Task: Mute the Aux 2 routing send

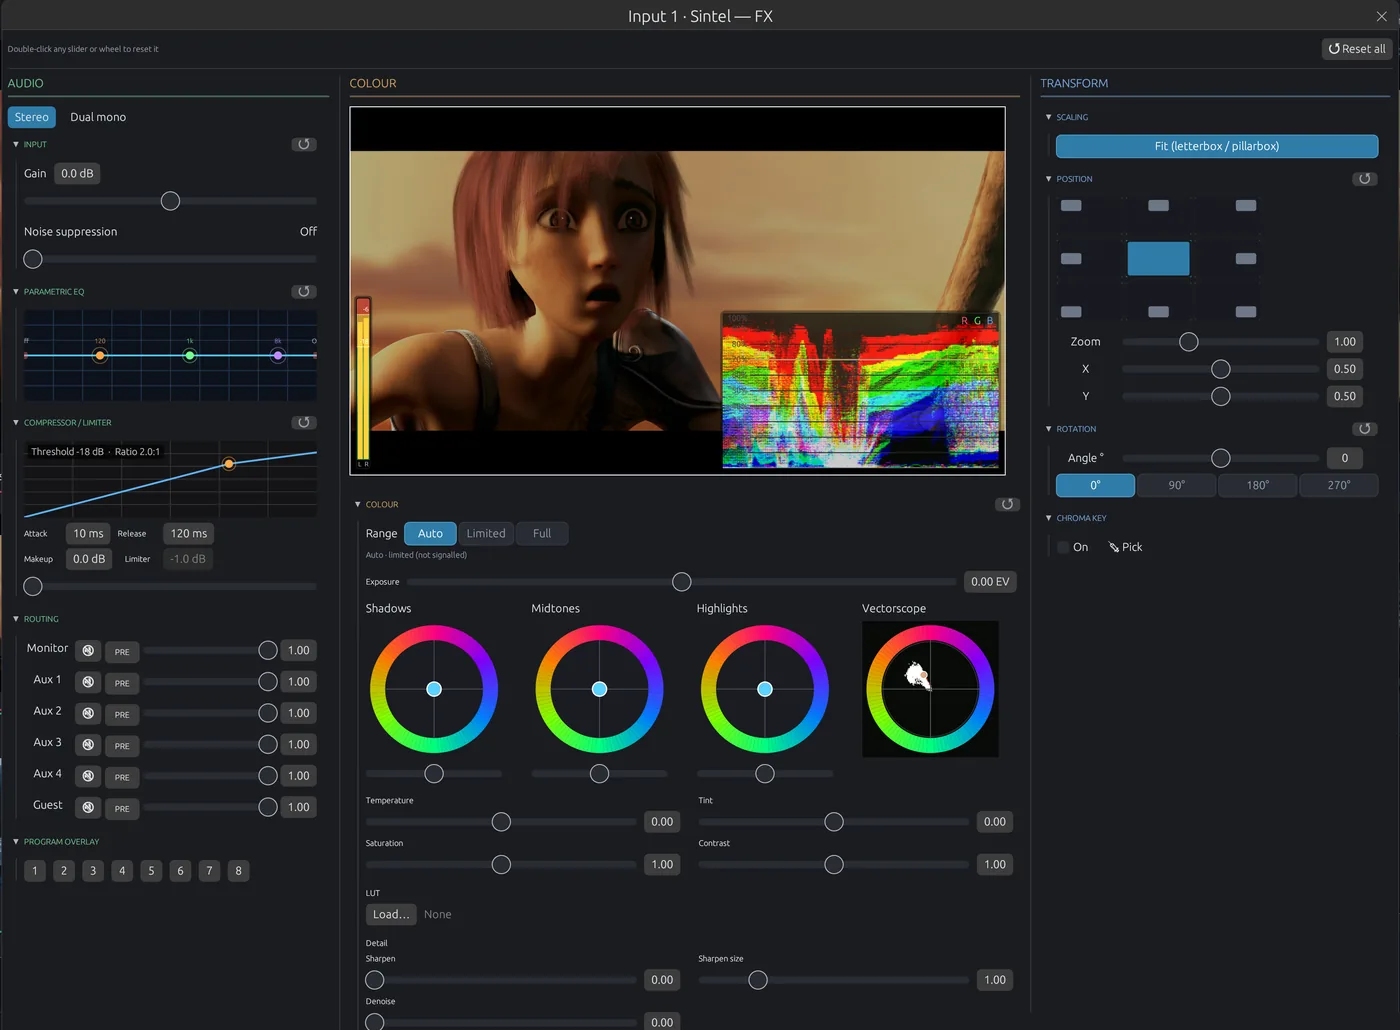Action: (x=88, y=713)
